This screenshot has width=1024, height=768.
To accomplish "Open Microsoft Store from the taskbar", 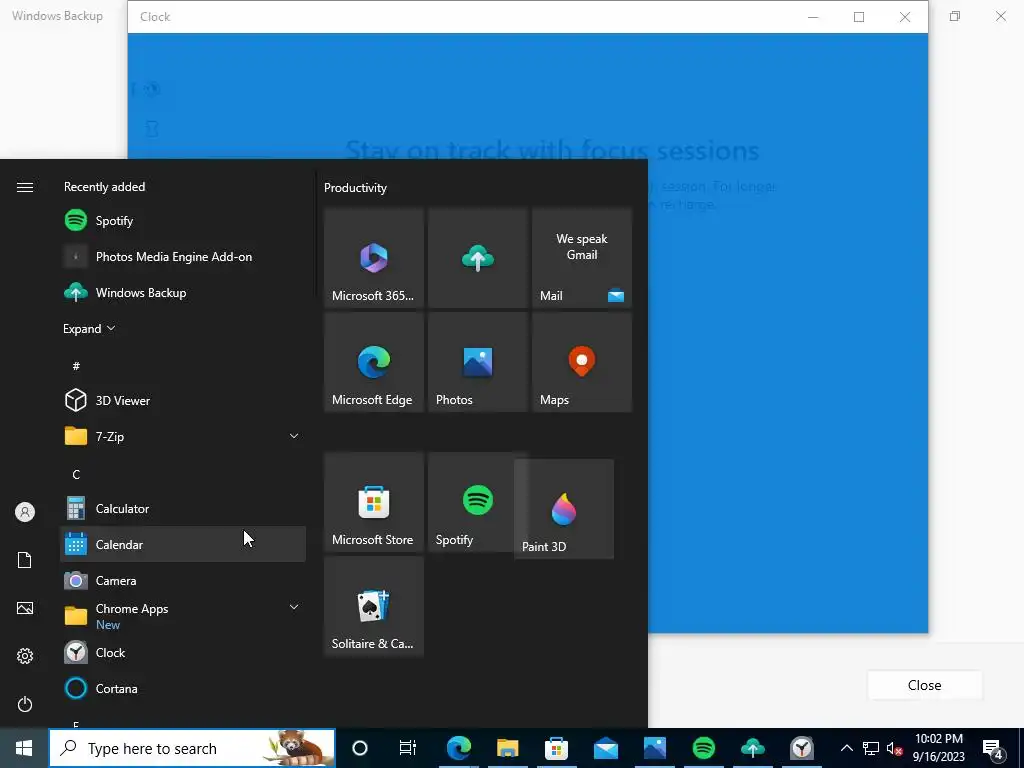I will point(556,748).
